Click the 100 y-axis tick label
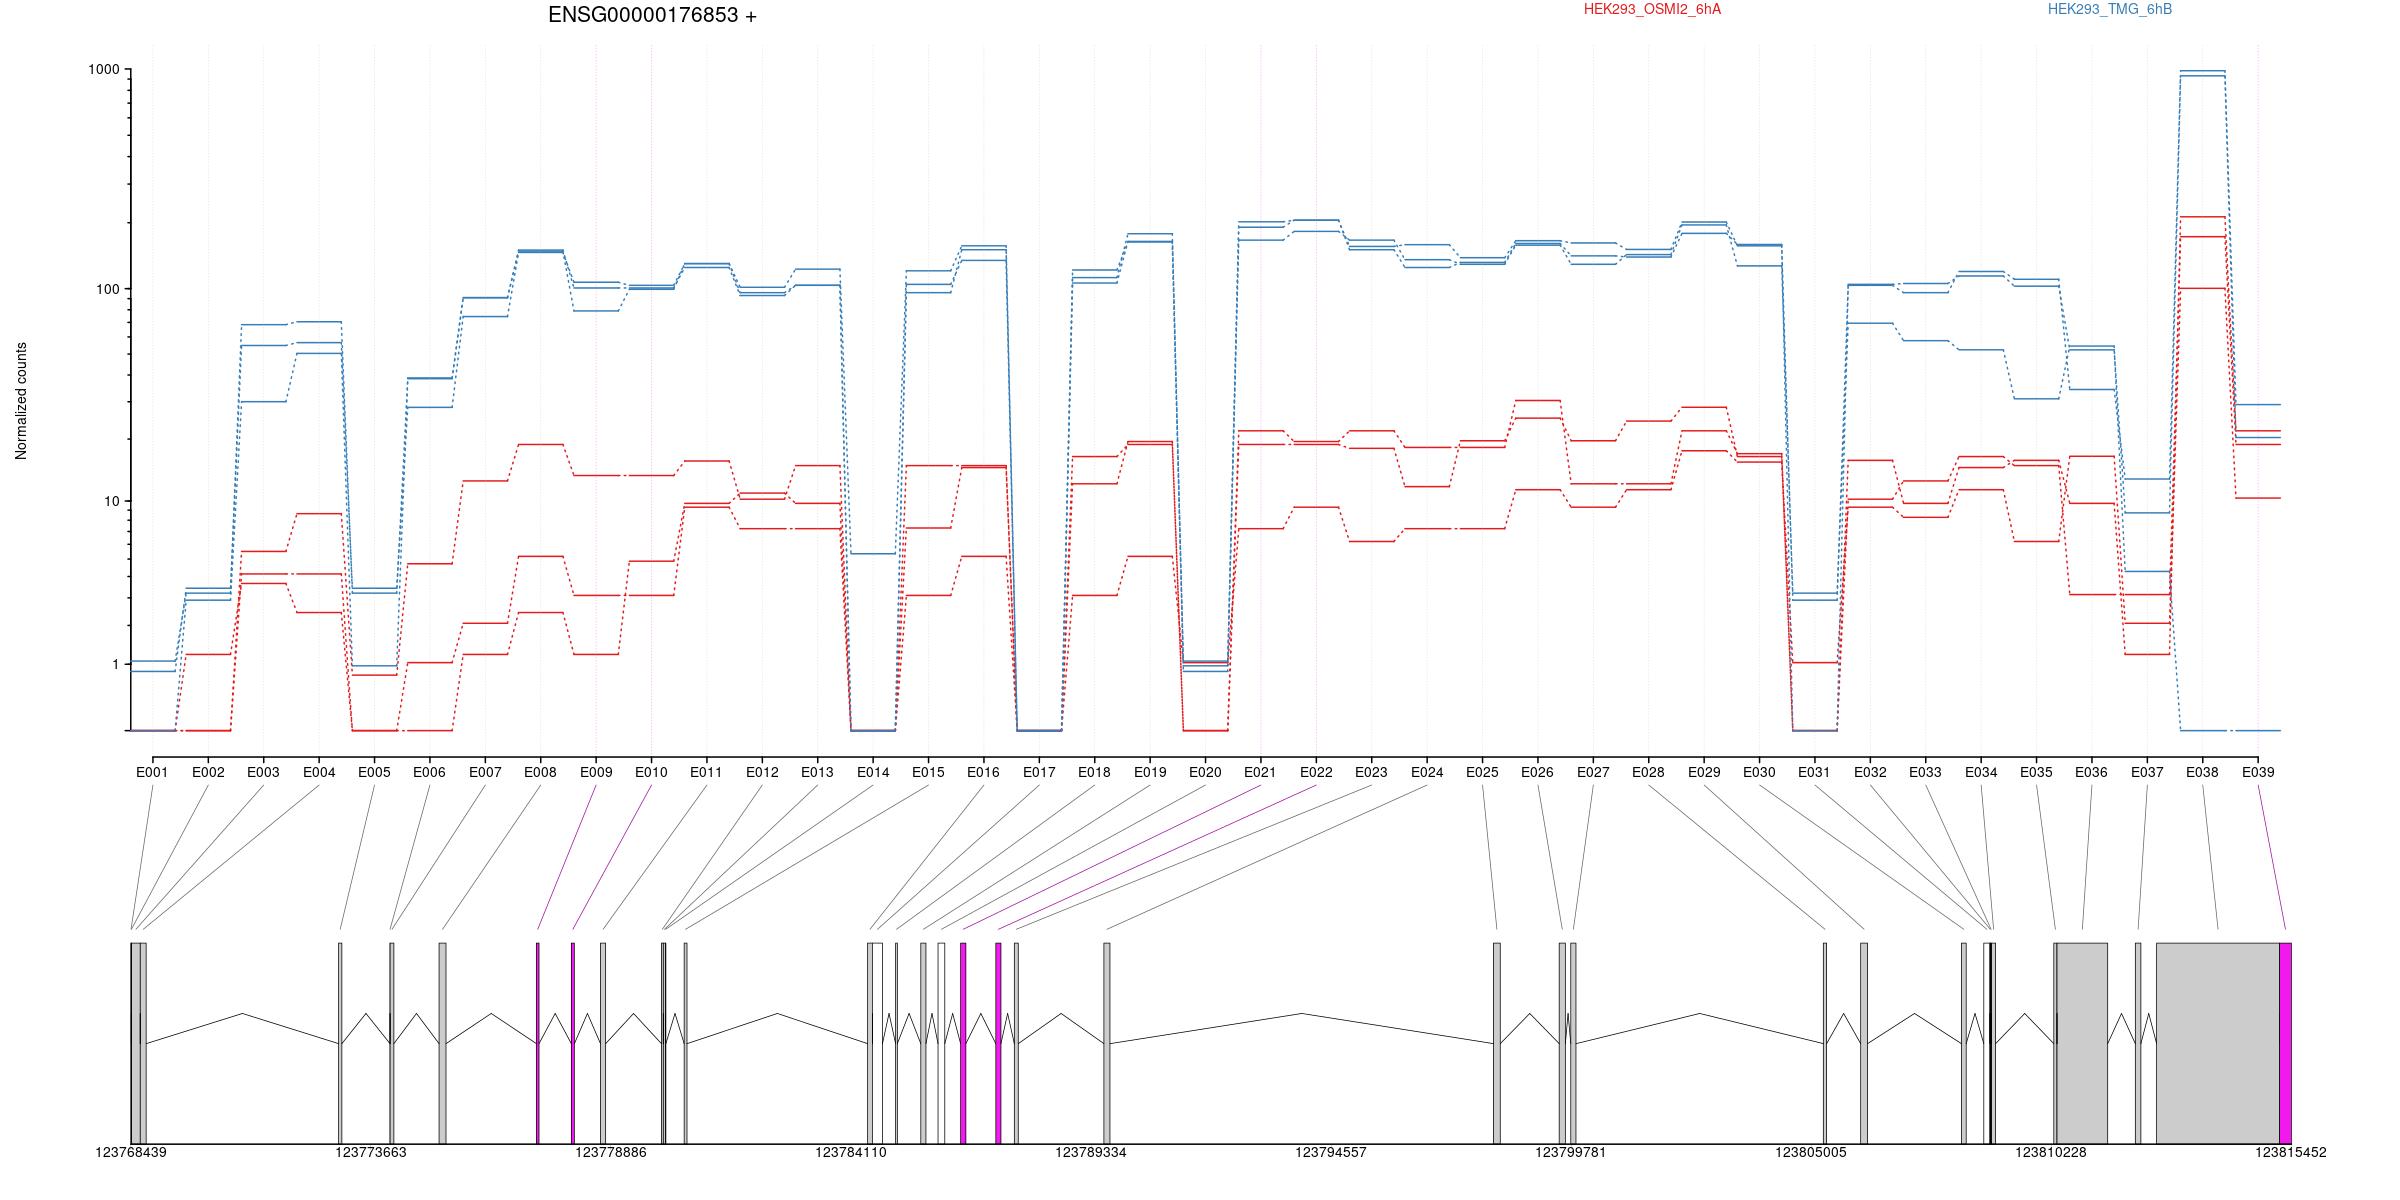This screenshot has height=1200, width=2400. [107, 289]
